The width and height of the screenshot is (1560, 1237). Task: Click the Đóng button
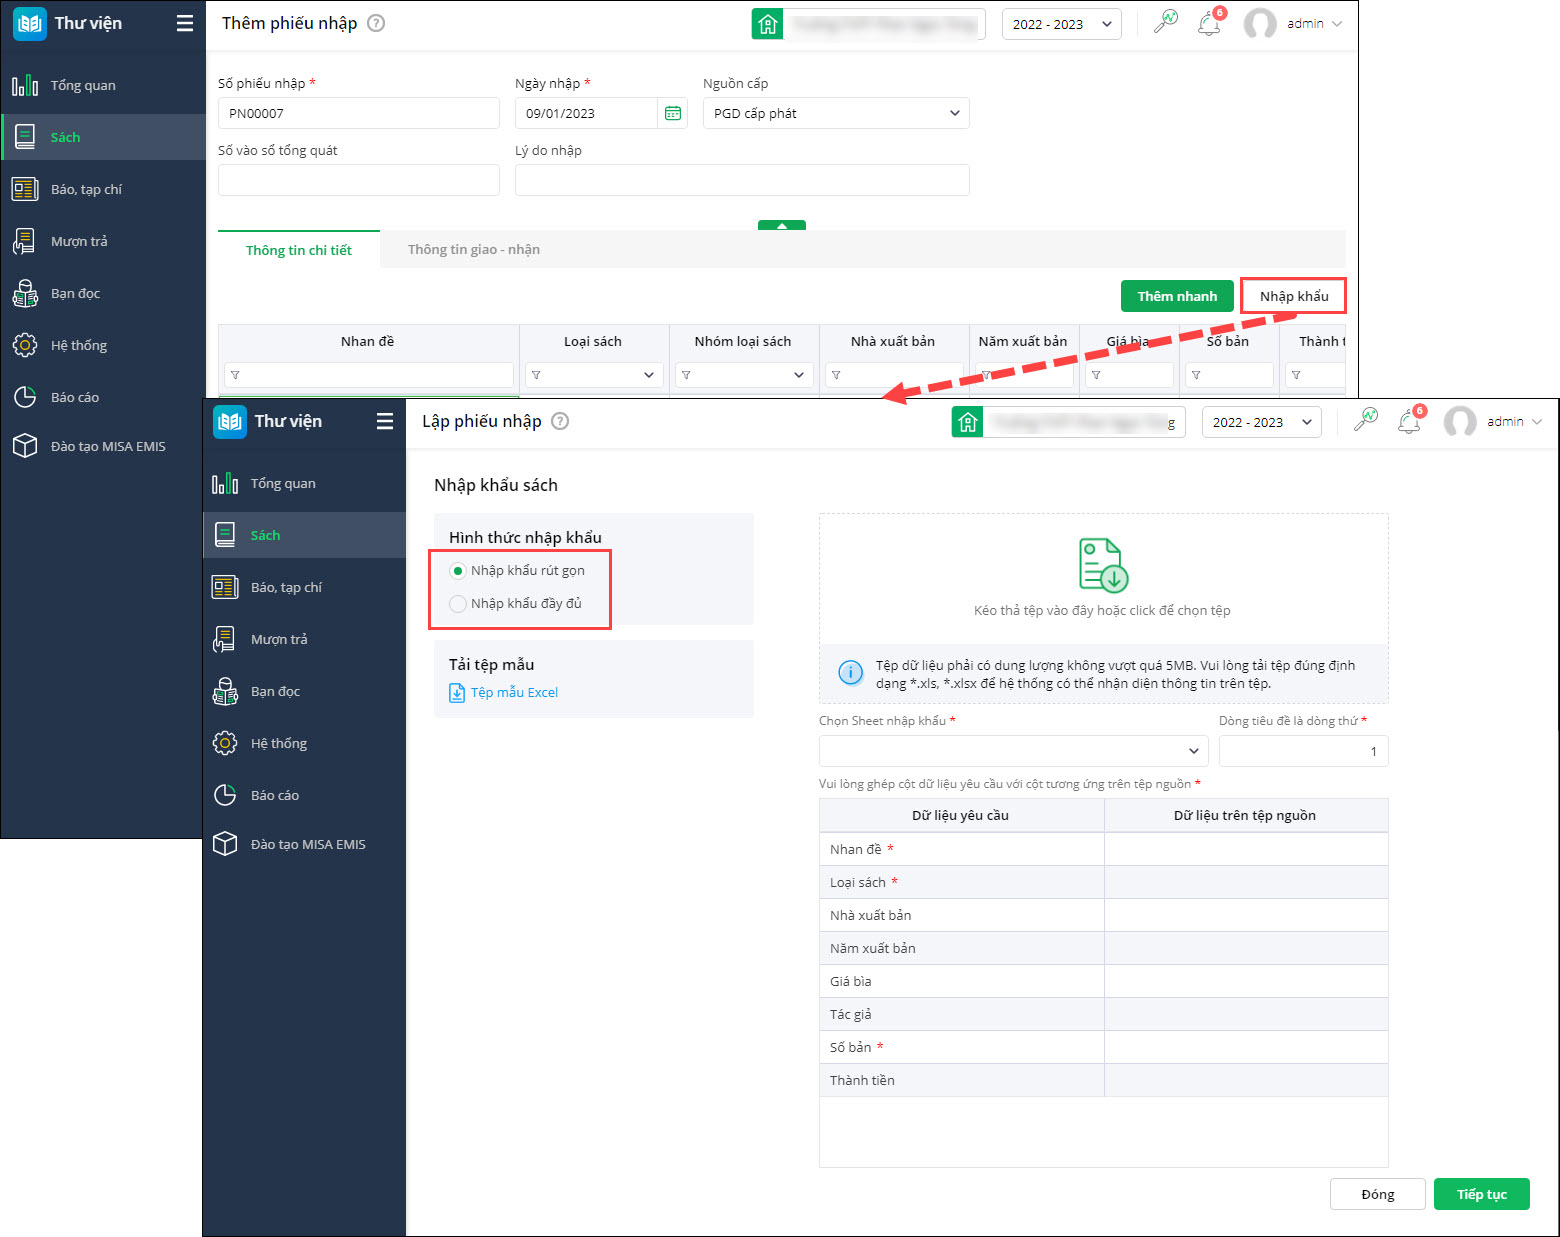pos(1378,1194)
